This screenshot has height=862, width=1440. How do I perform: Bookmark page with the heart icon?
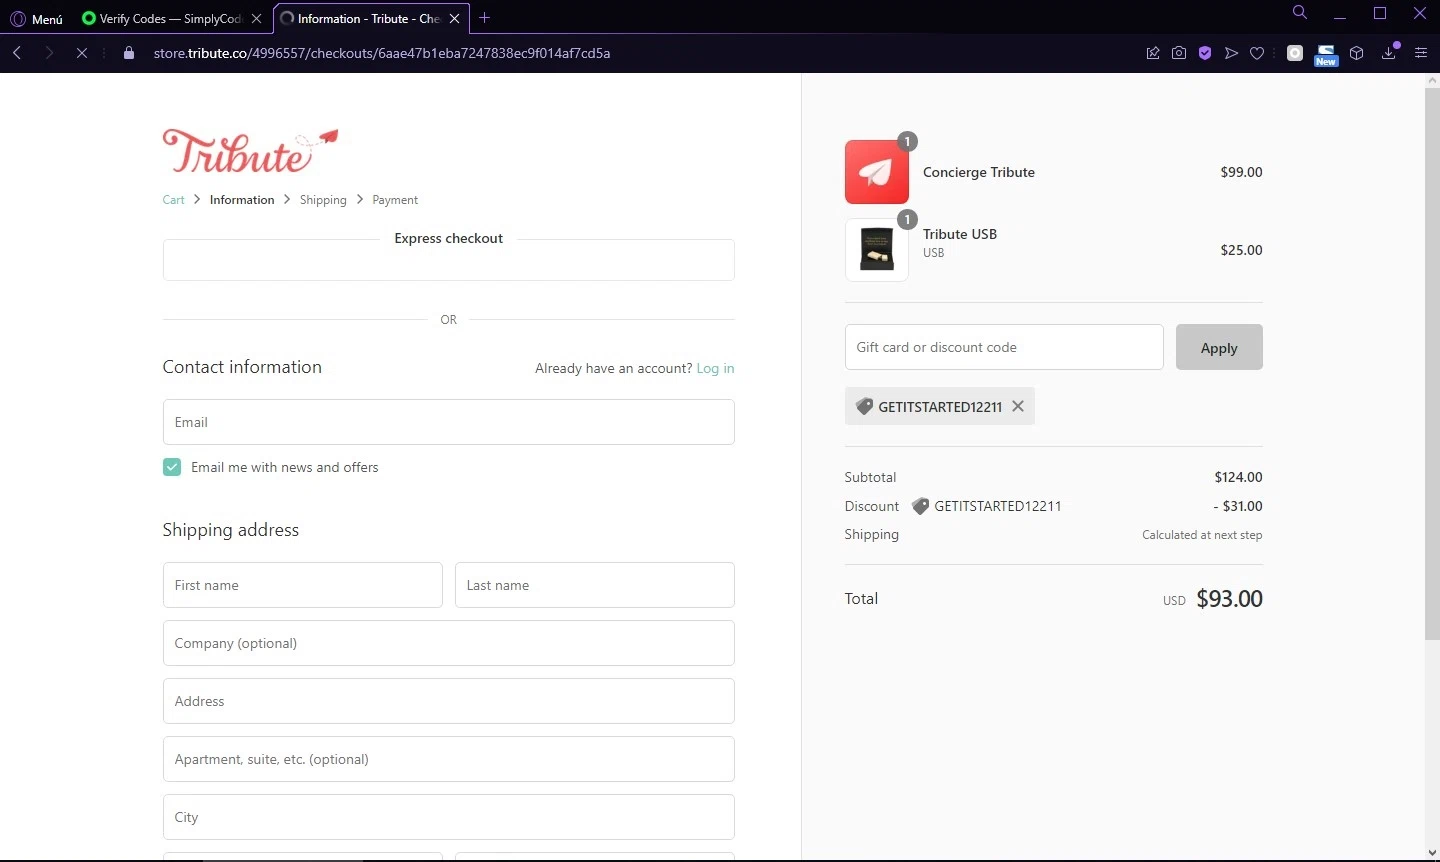(x=1257, y=53)
